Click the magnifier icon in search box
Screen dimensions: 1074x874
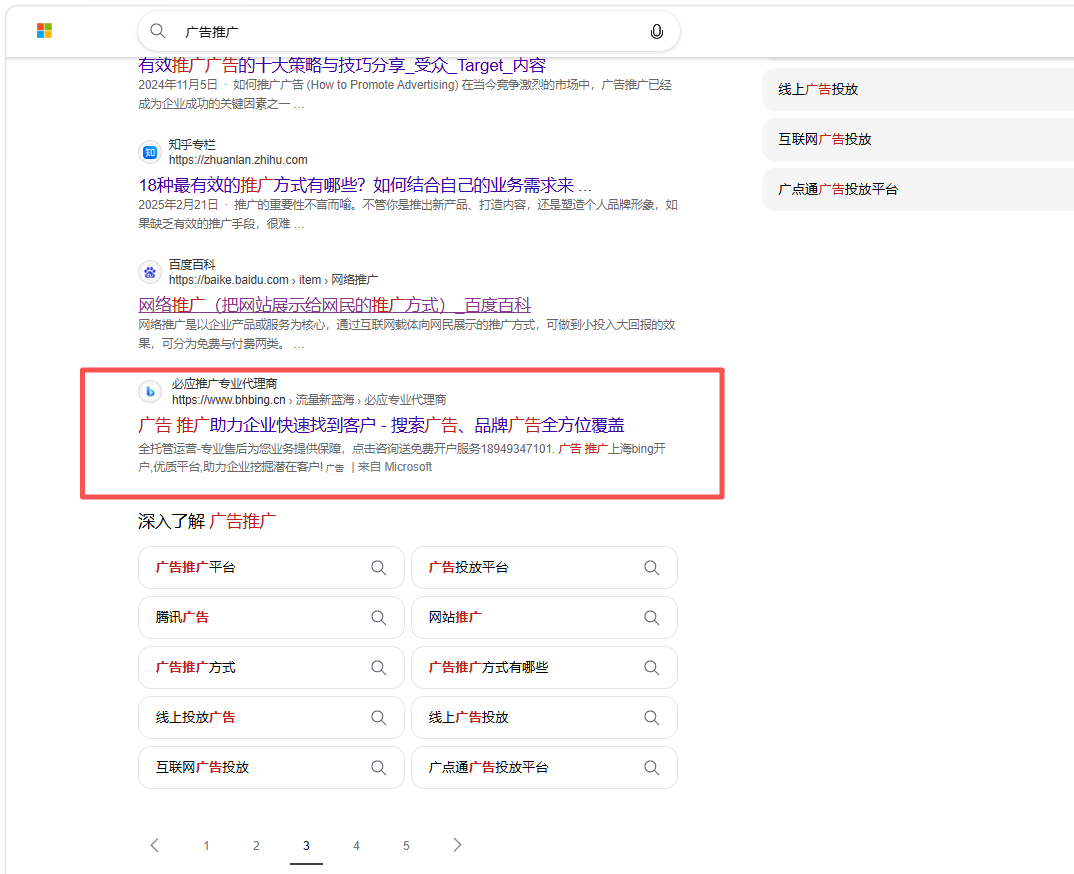click(x=158, y=31)
